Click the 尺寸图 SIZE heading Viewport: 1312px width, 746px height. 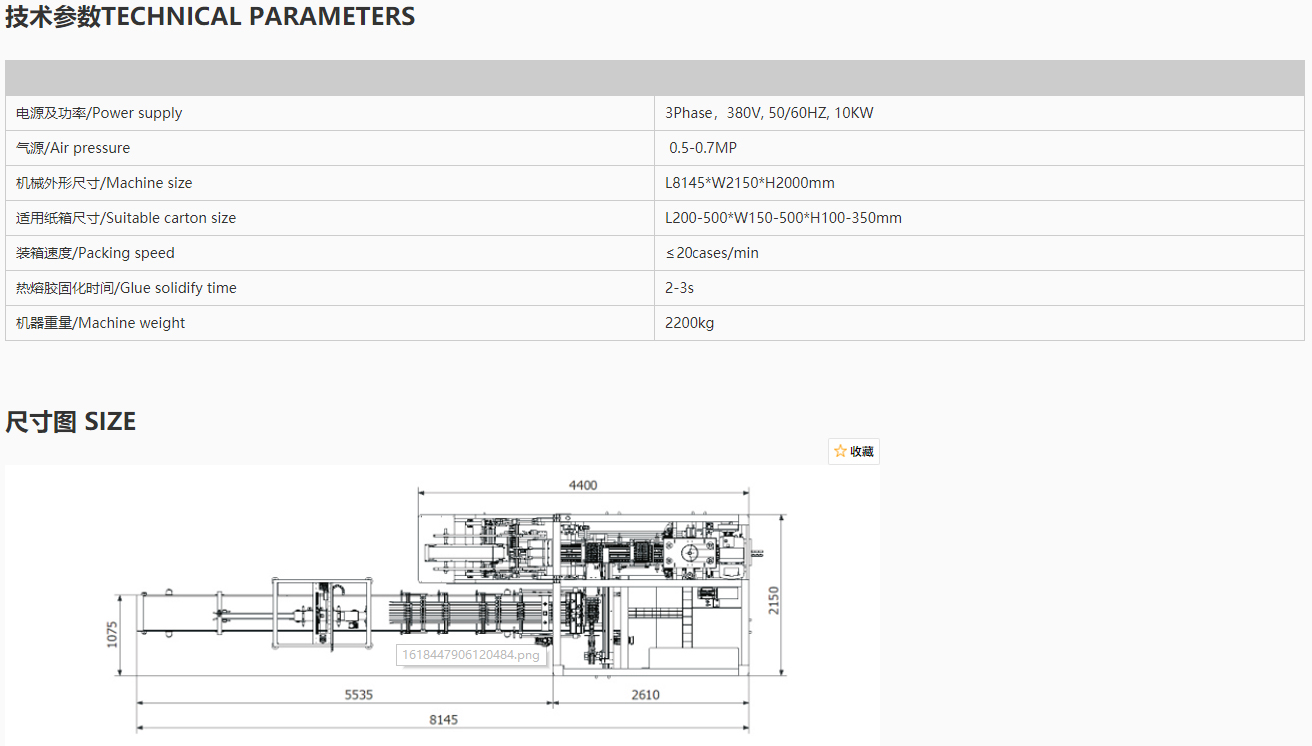71,422
